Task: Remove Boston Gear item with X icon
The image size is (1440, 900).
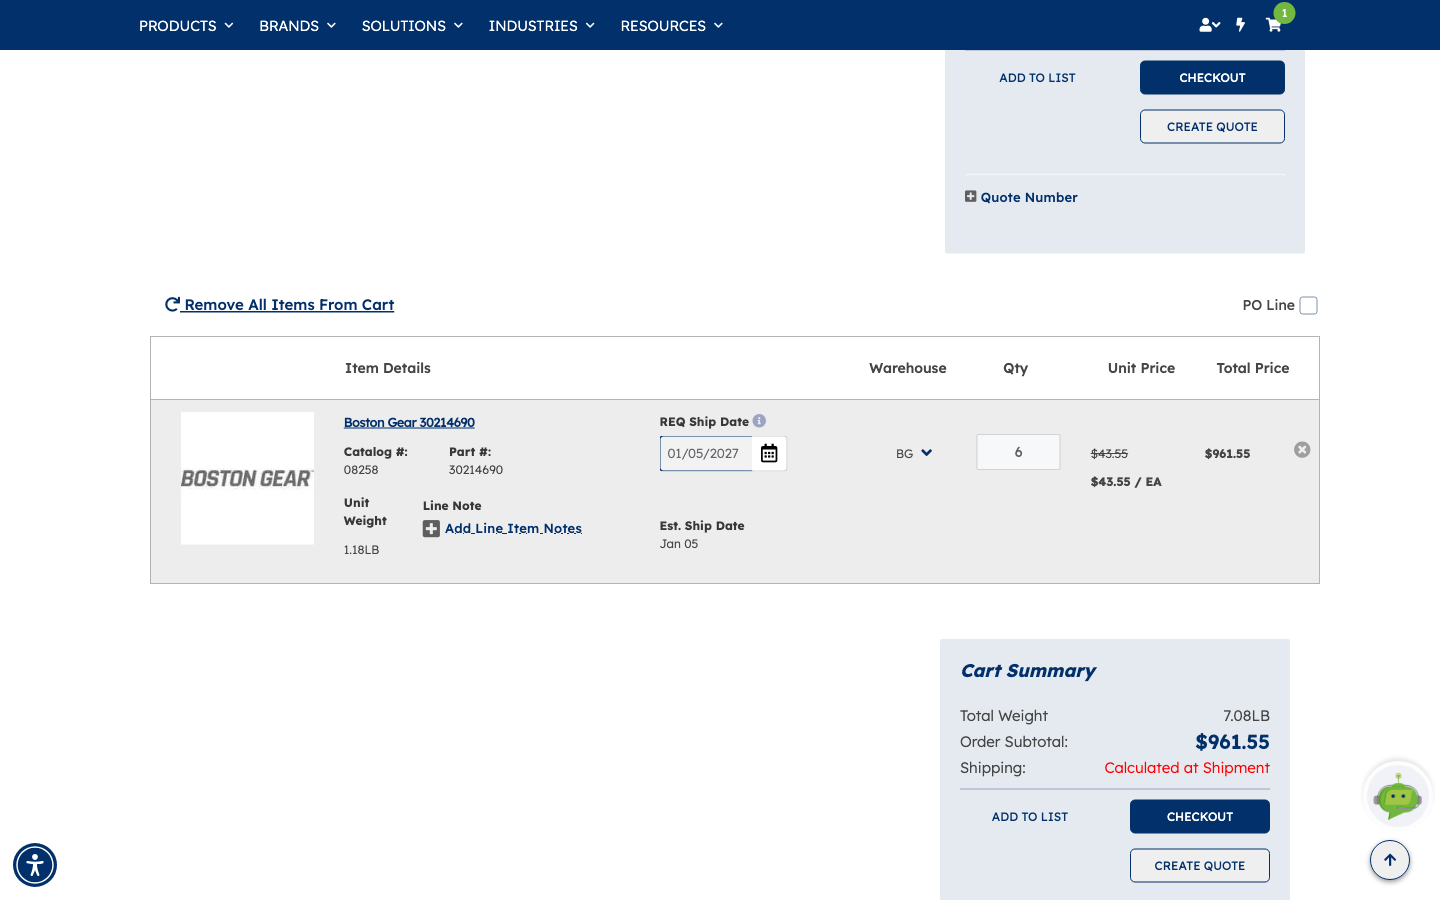Action: coord(1302,450)
